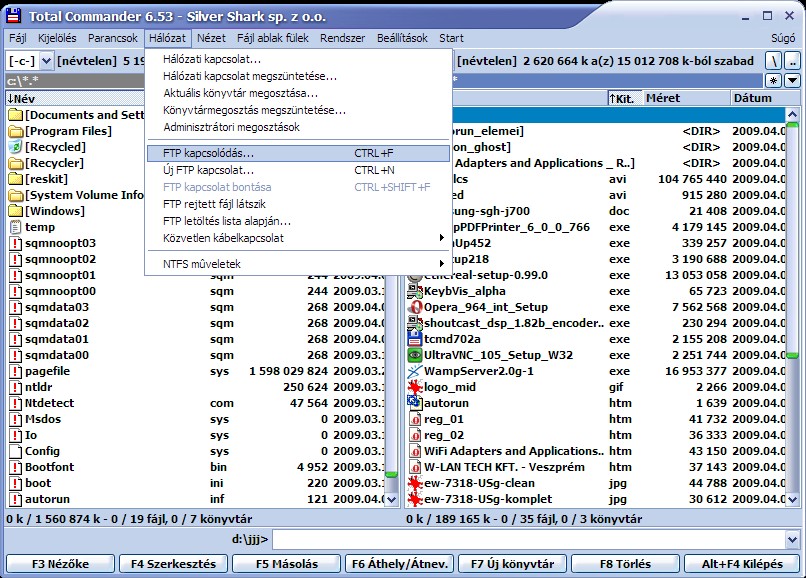Choose FTP kapcsolódás... menu entry
This screenshot has width=806, height=578.
[x=298, y=153]
